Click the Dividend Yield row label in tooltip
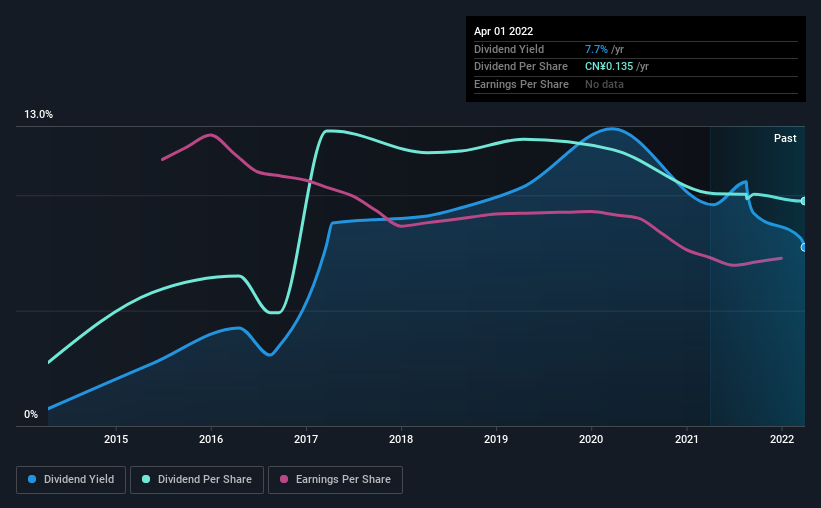This screenshot has height=508, width=821. pyautogui.click(x=509, y=49)
